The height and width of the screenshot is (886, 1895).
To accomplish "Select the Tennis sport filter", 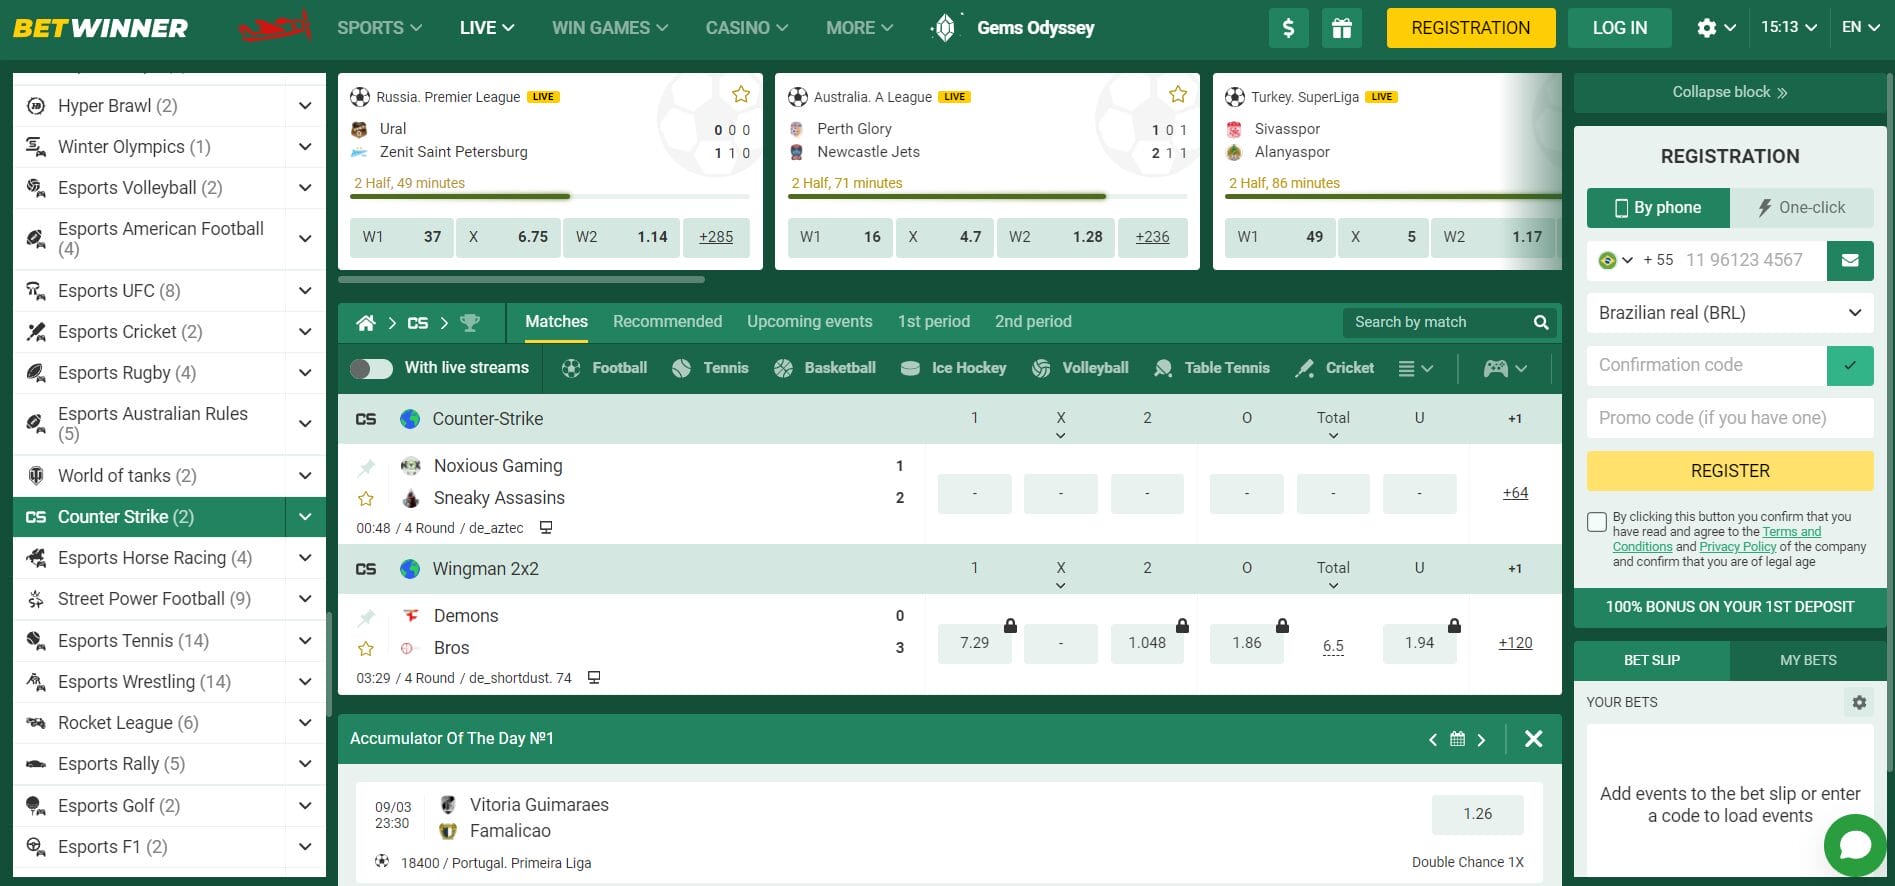I will point(710,368).
